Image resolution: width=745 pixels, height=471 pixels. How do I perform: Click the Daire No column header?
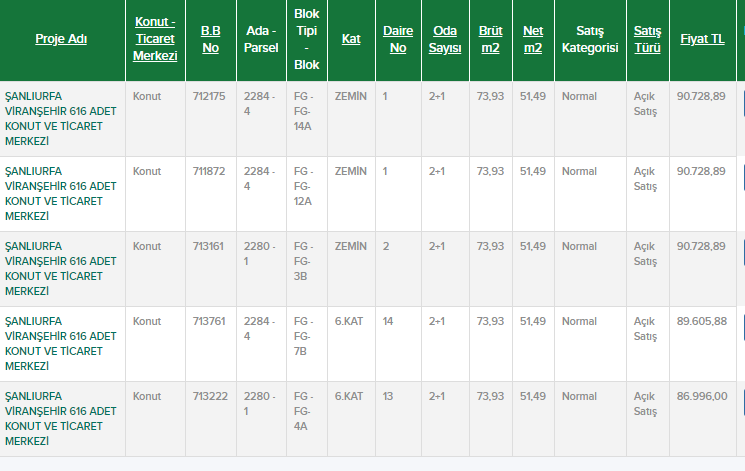(398, 39)
